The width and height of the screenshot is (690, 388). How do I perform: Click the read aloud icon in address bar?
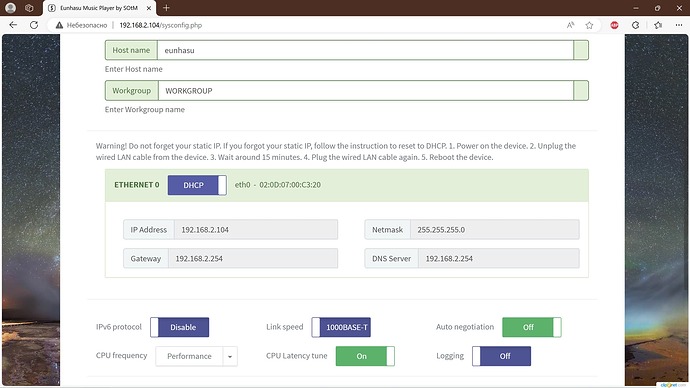570,25
